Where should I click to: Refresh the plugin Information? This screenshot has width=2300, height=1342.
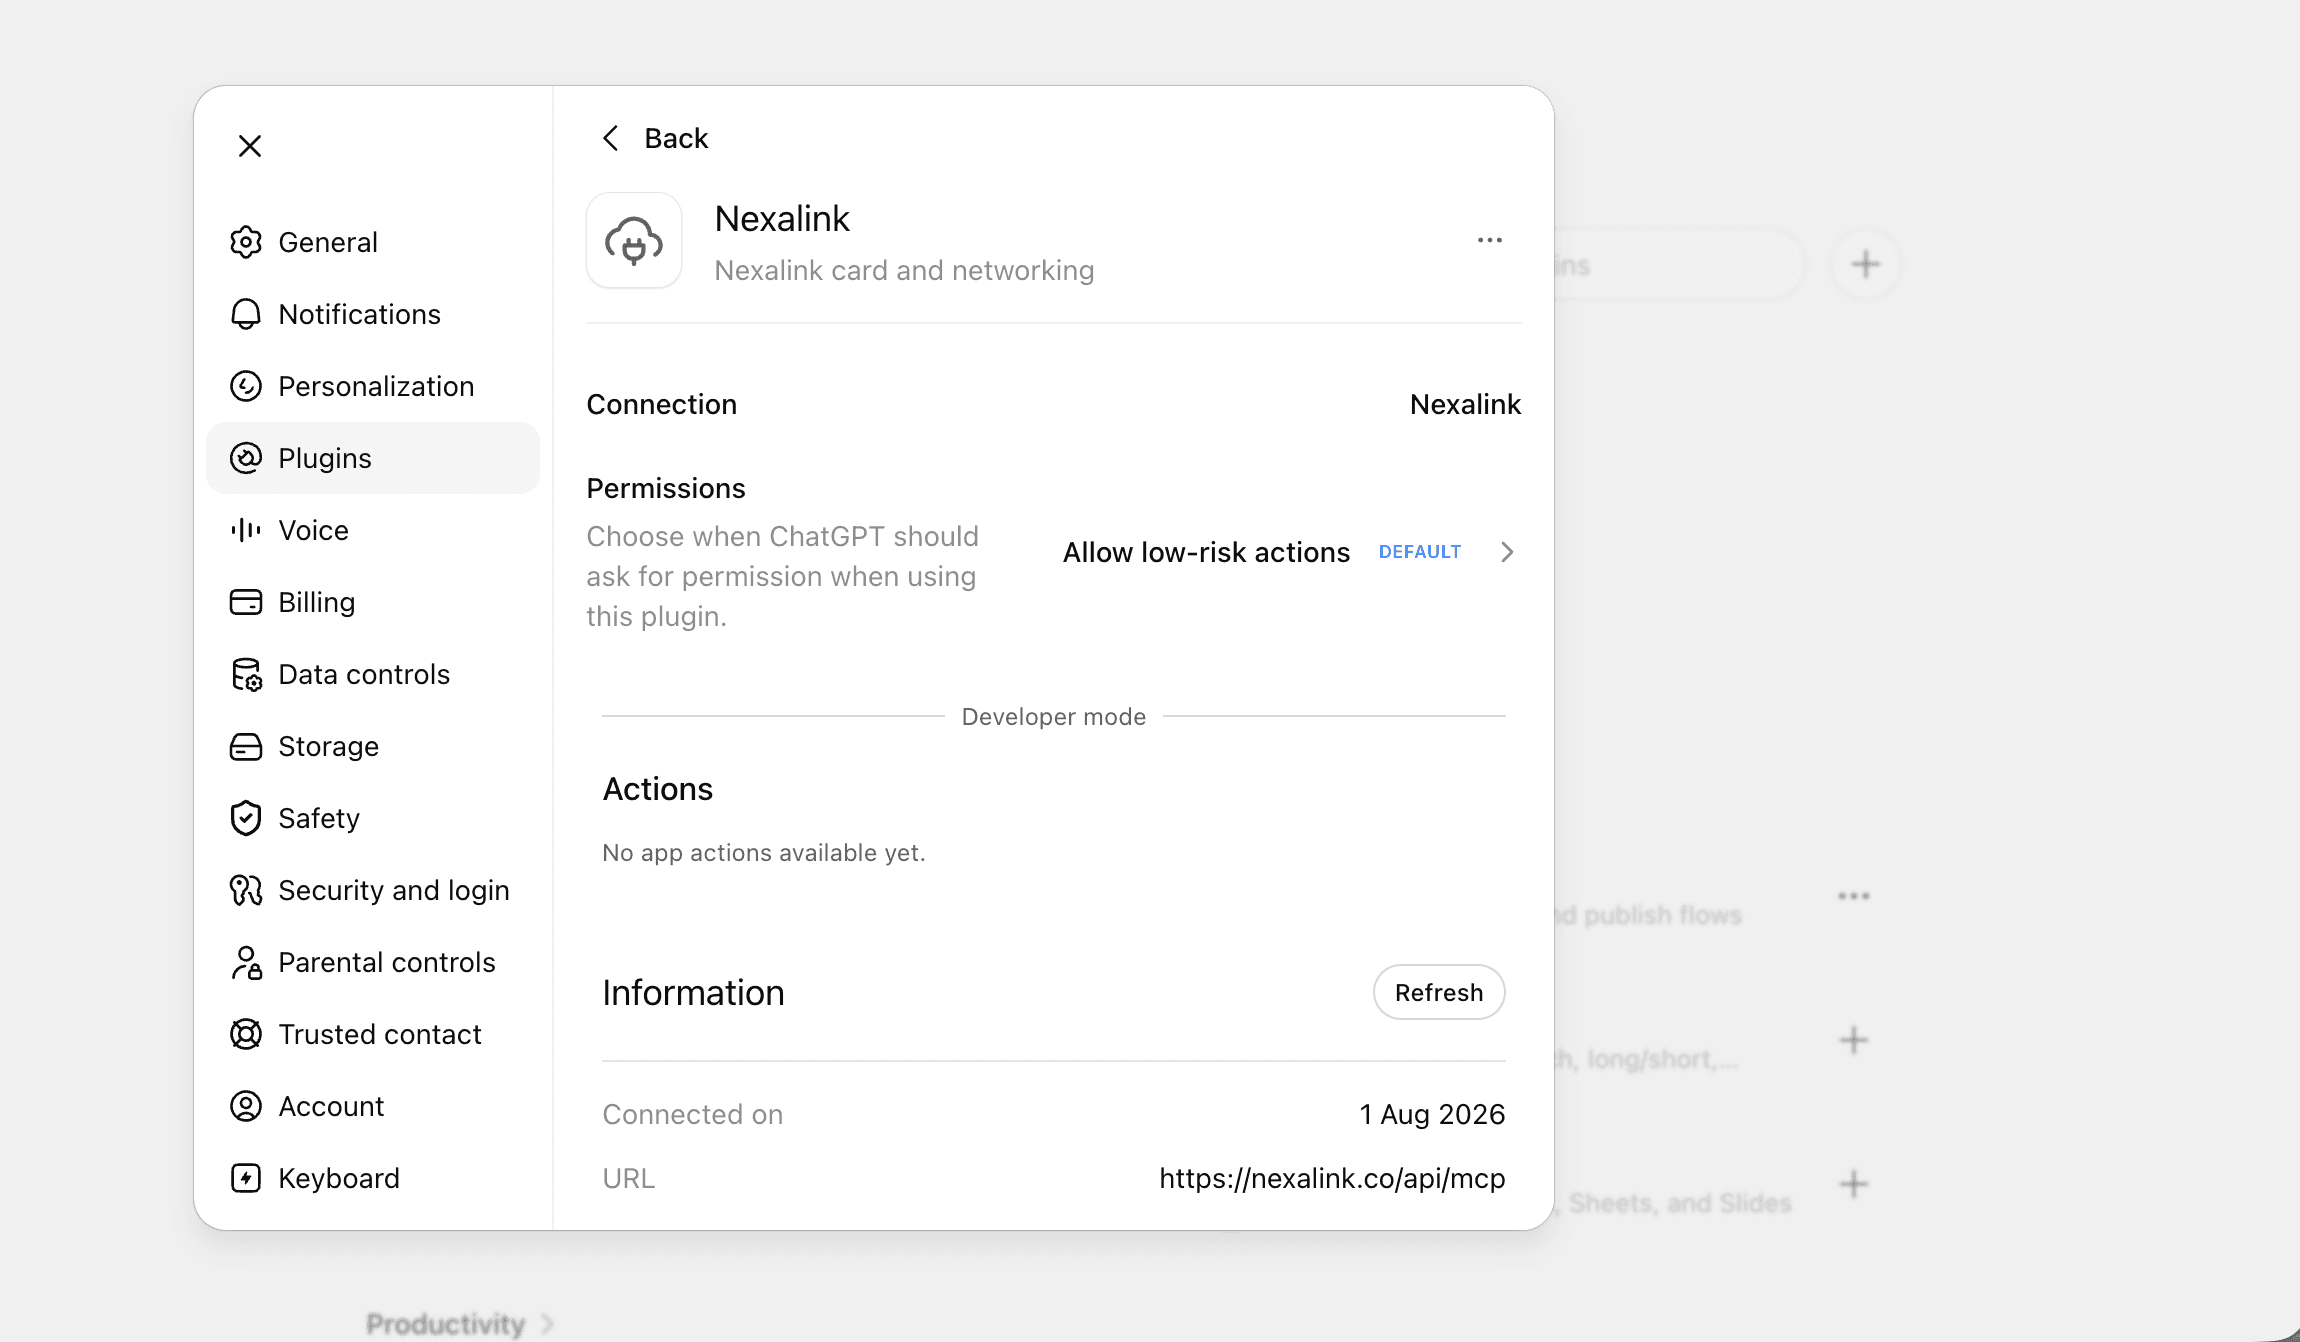click(x=1439, y=992)
